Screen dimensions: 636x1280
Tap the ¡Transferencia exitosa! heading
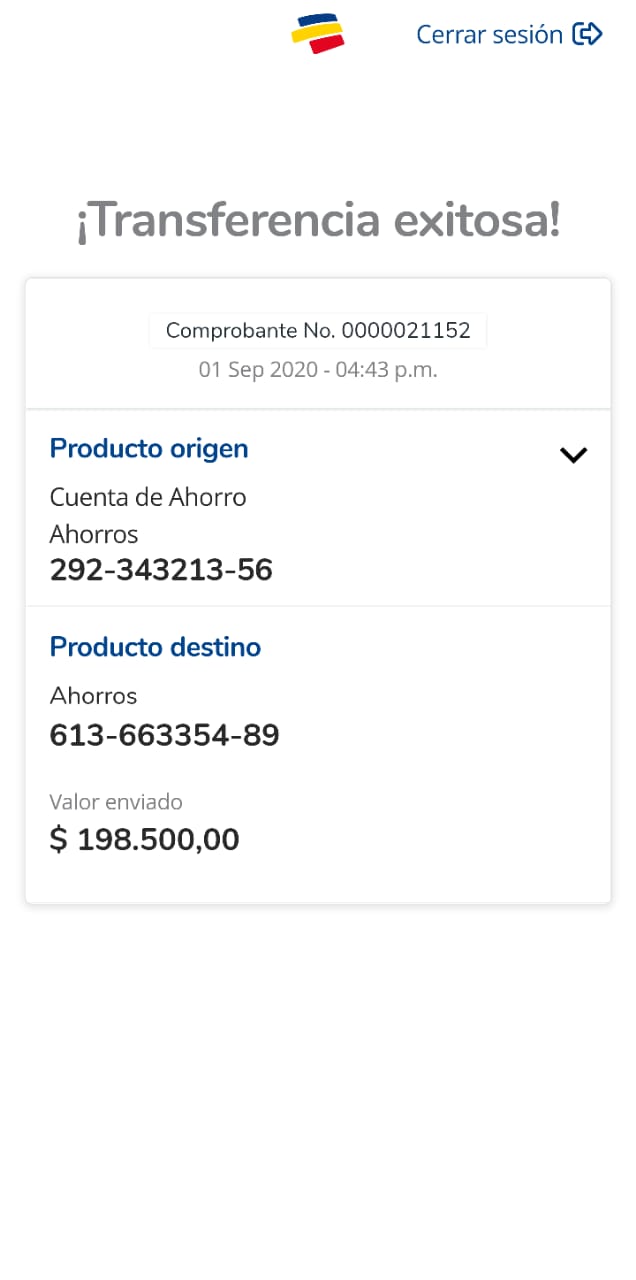point(318,221)
